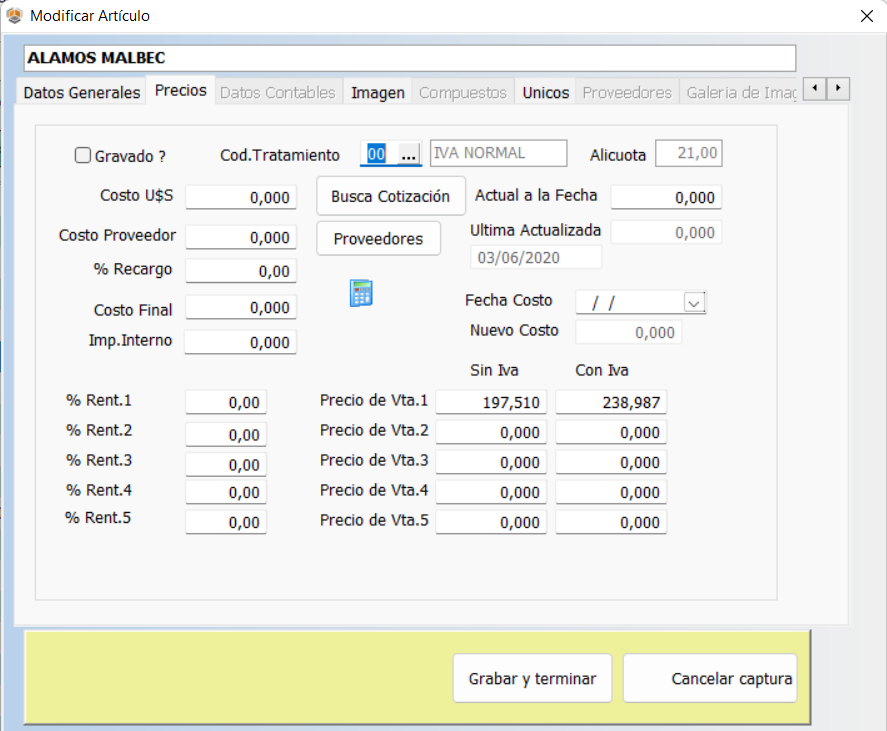Focus the Costo U$S input field

coord(241,198)
